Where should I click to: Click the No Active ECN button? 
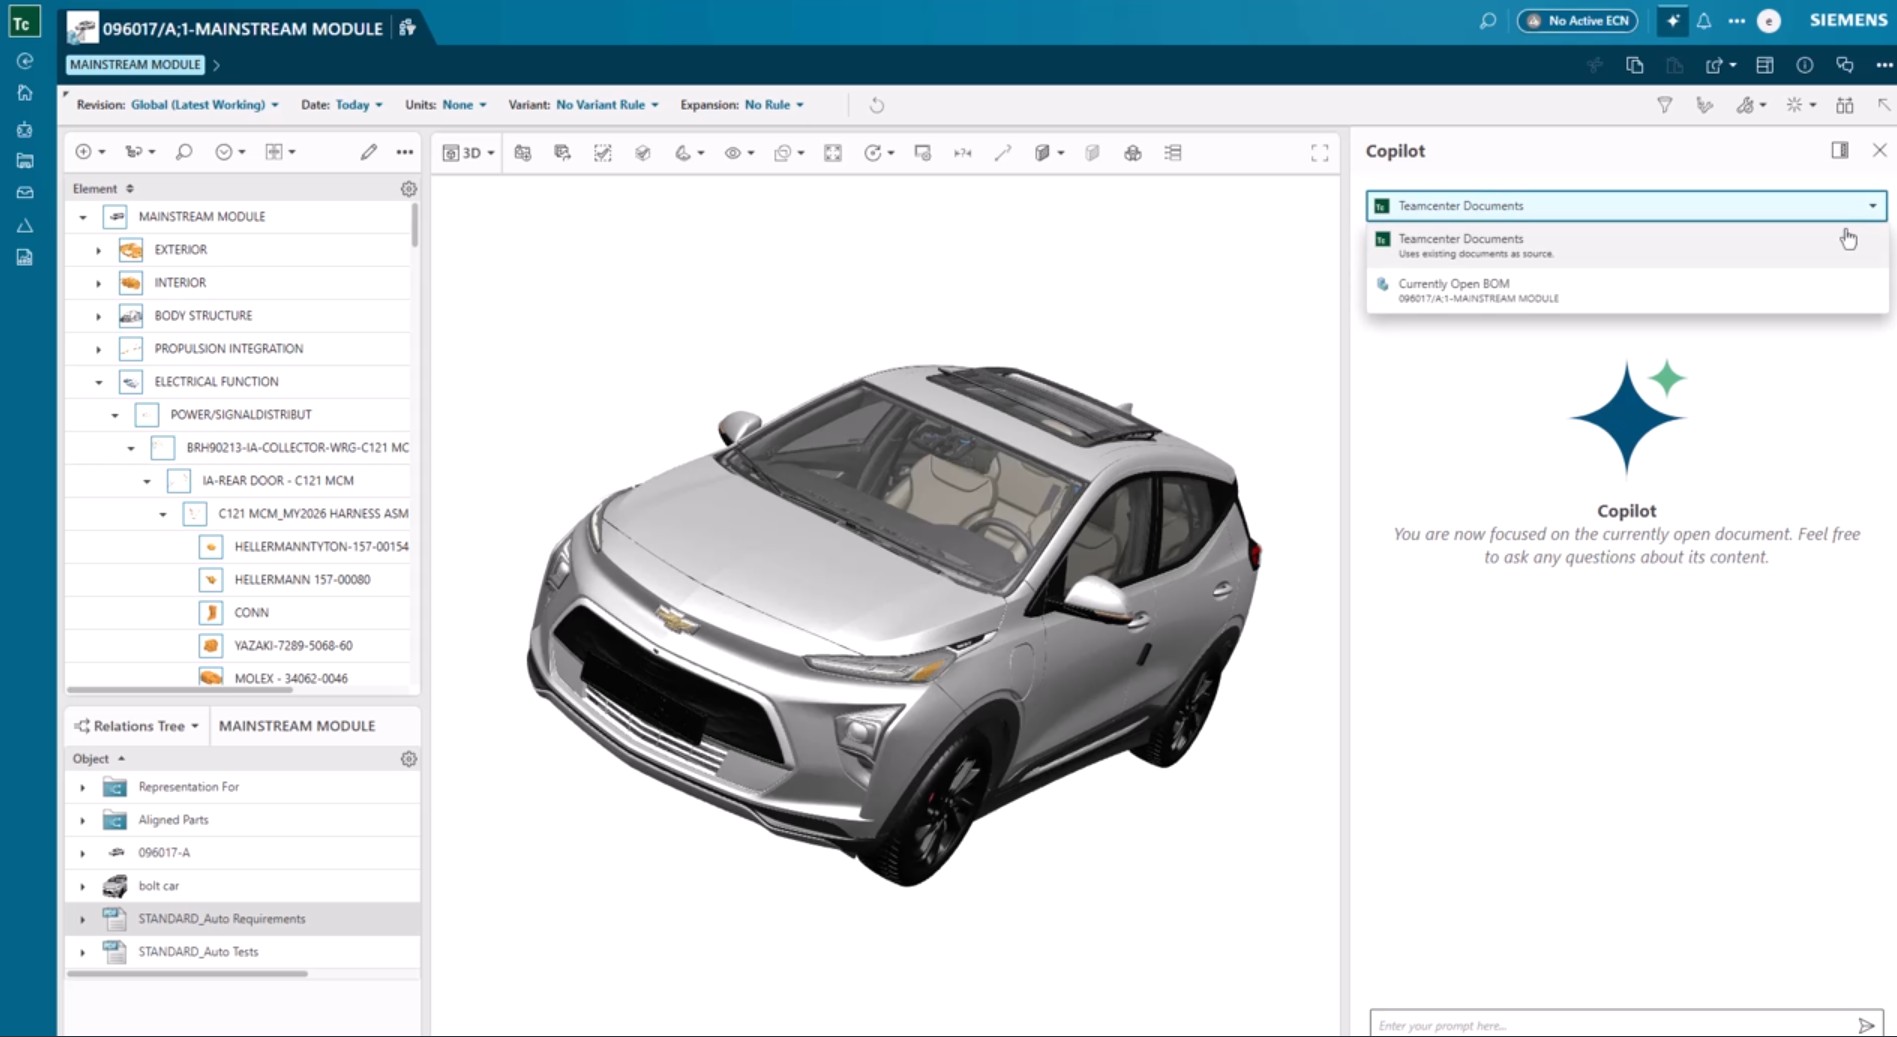click(x=1577, y=21)
